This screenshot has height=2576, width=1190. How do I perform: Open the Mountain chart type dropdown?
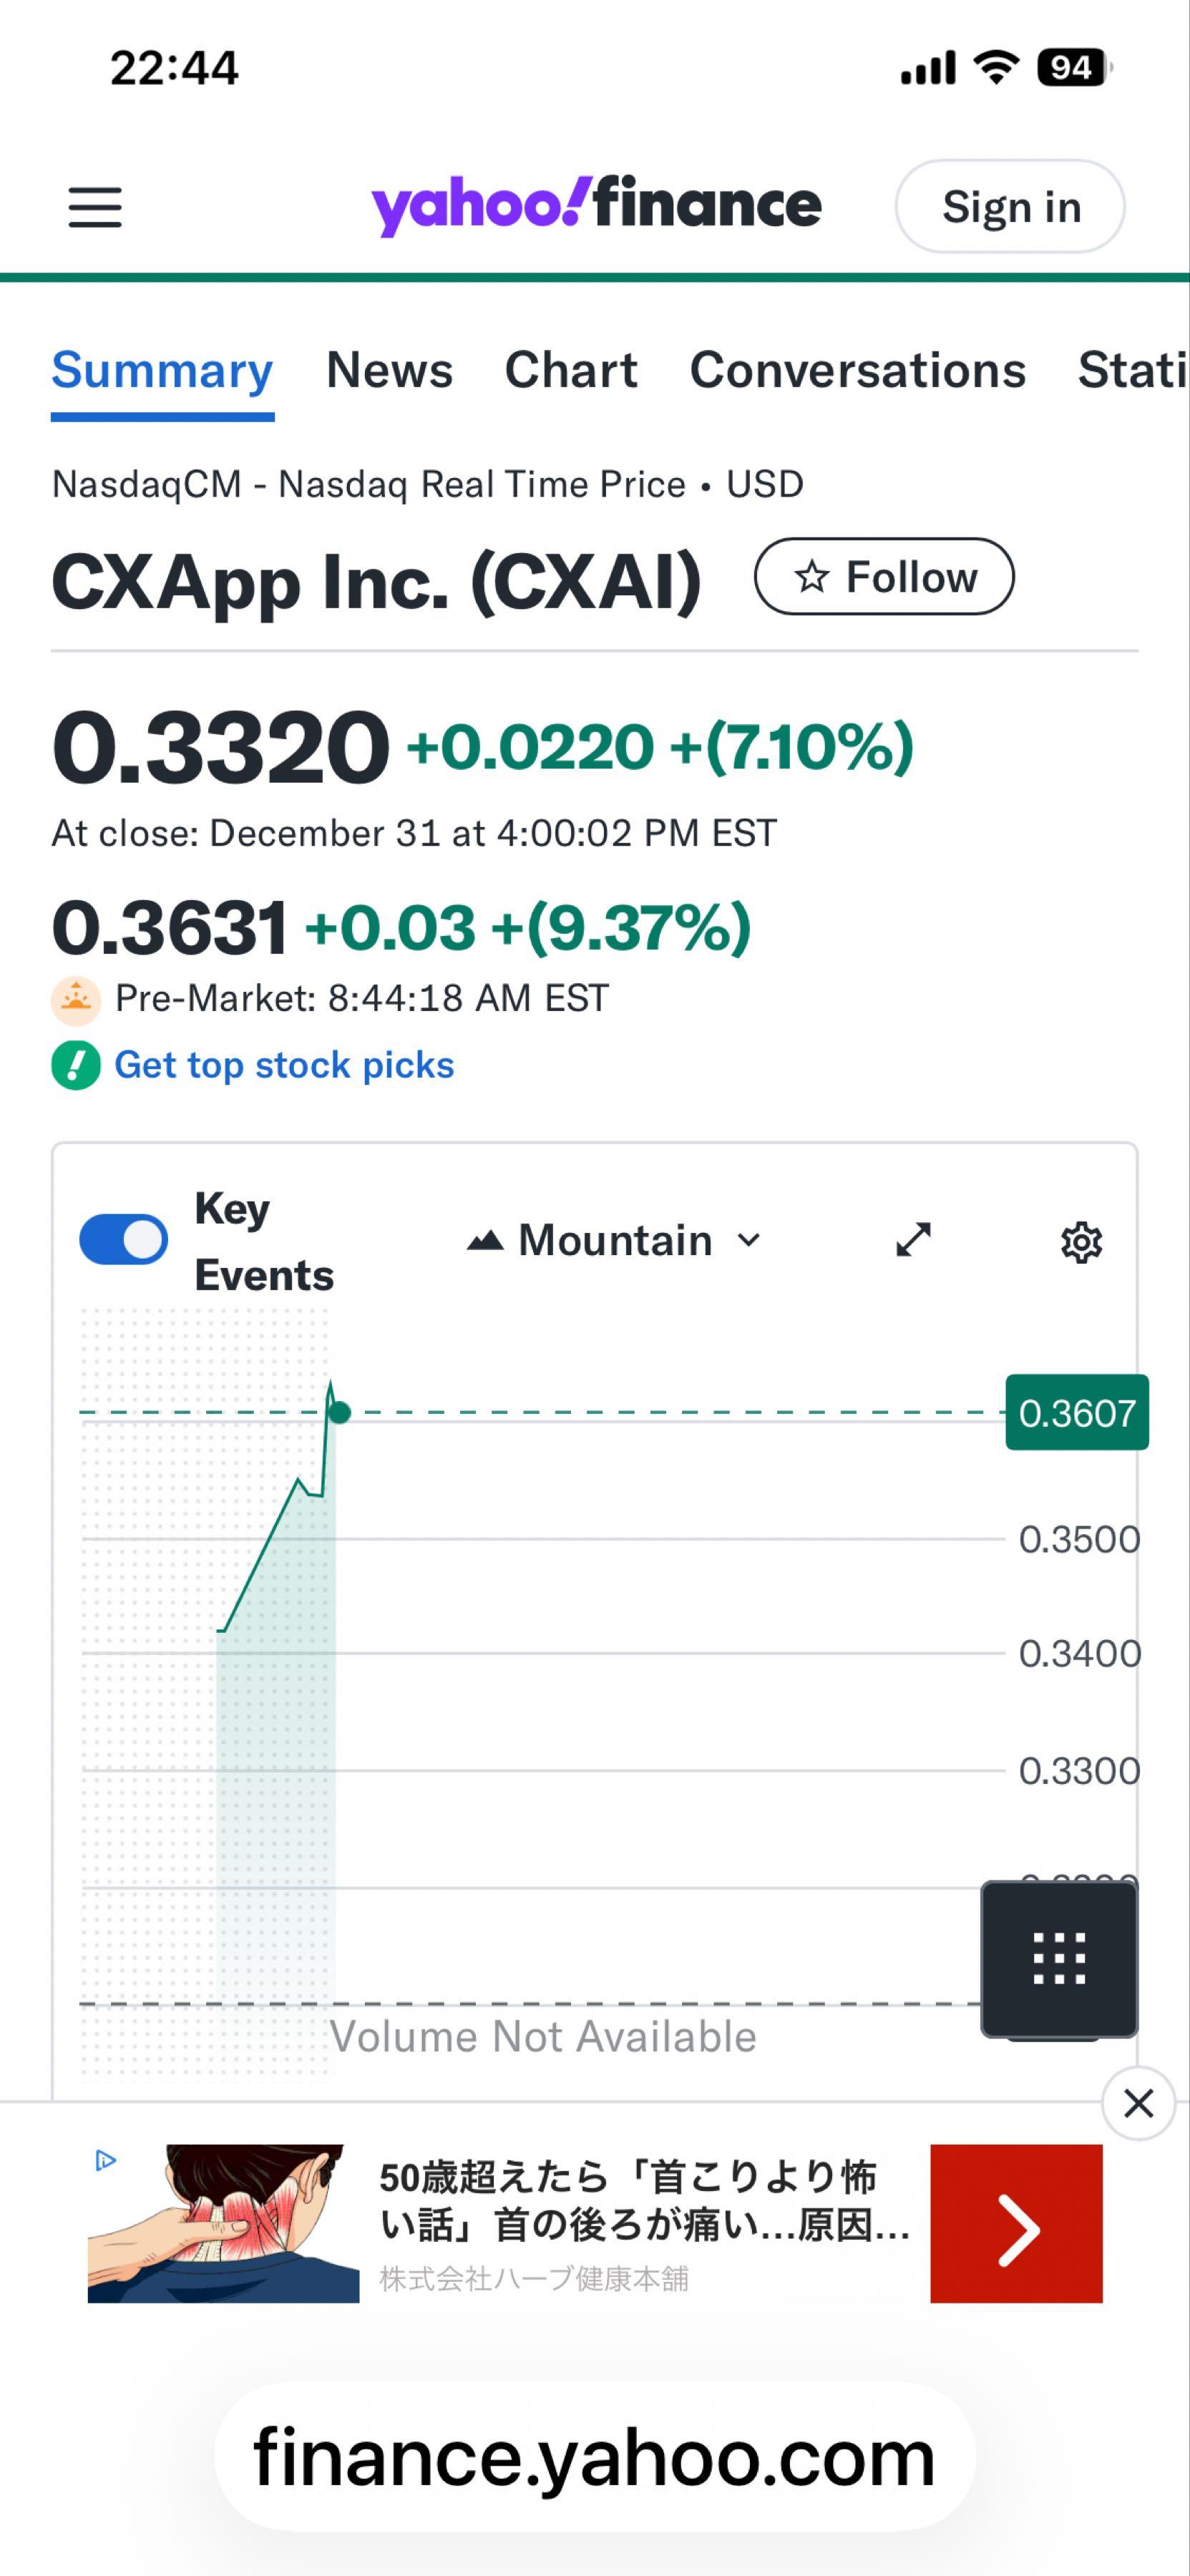coord(614,1241)
